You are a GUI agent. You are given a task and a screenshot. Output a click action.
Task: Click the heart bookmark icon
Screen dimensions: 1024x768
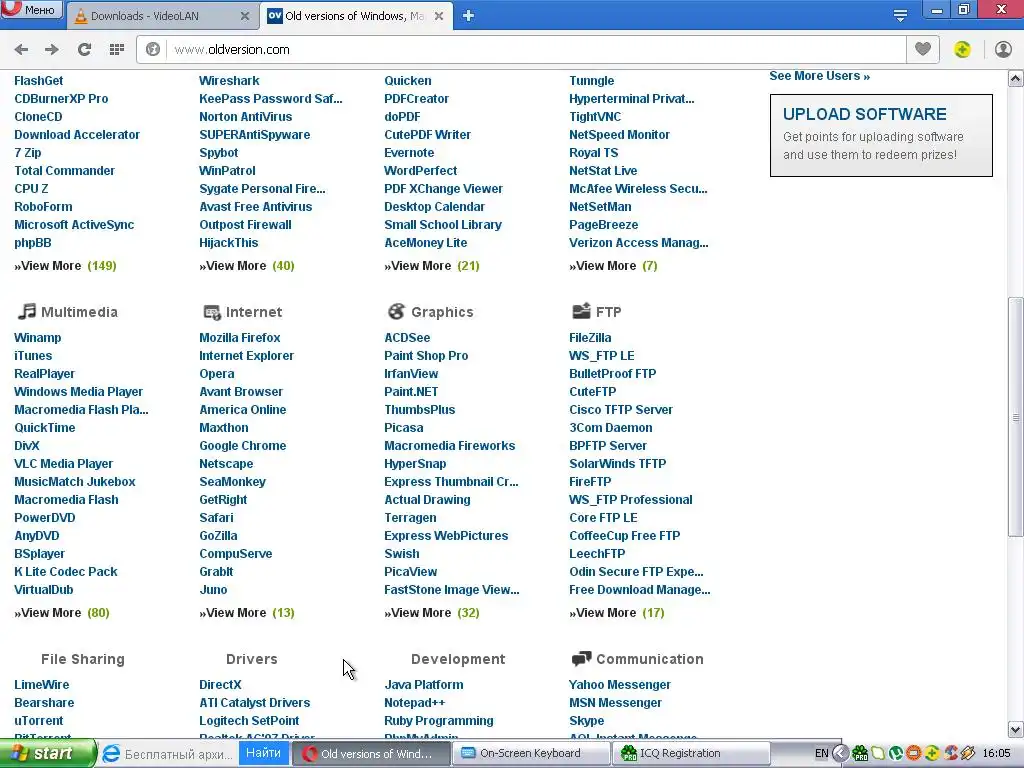[x=922, y=50]
